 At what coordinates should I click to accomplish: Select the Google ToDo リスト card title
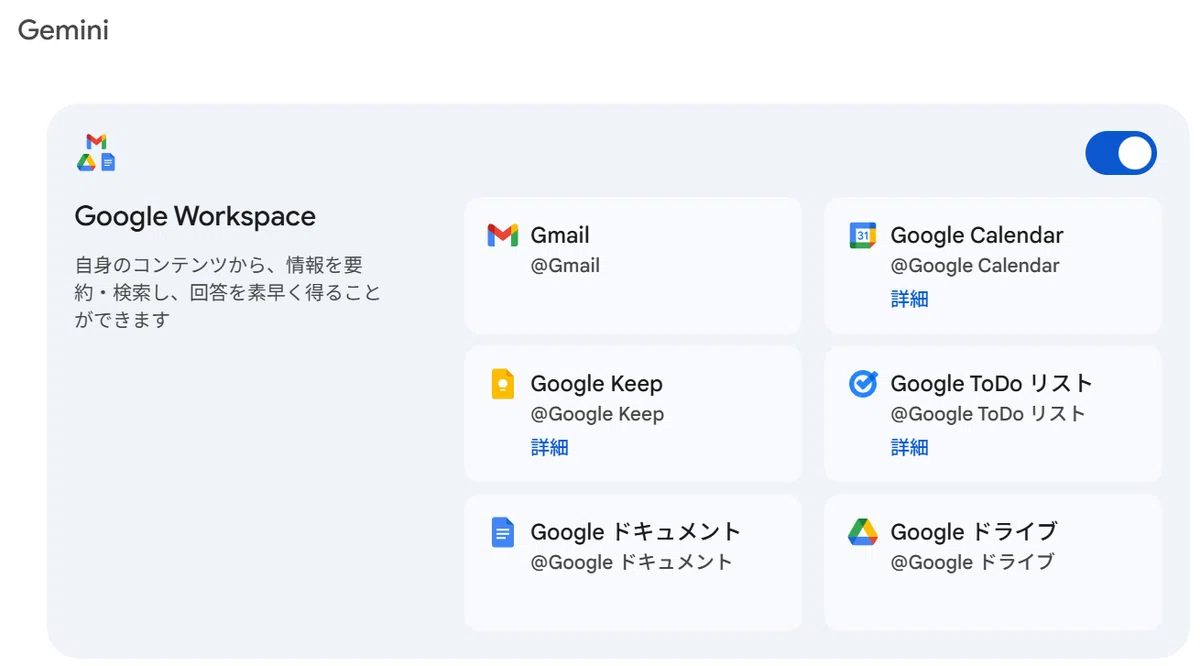pyautogui.click(x=992, y=383)
